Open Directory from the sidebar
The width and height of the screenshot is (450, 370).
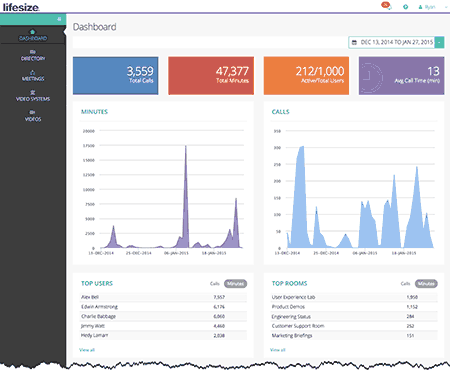[x=33, y=55]
